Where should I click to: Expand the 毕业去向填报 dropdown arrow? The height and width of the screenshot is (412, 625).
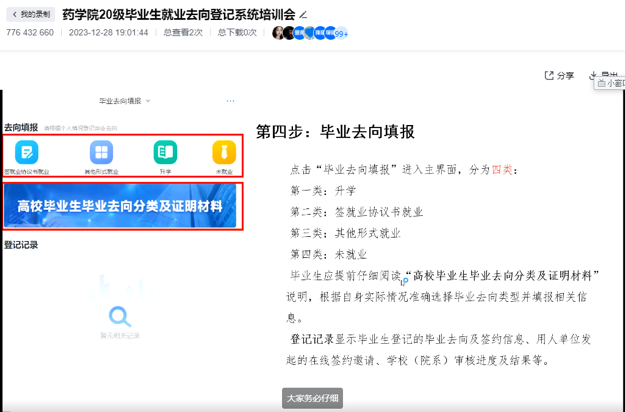148,101
